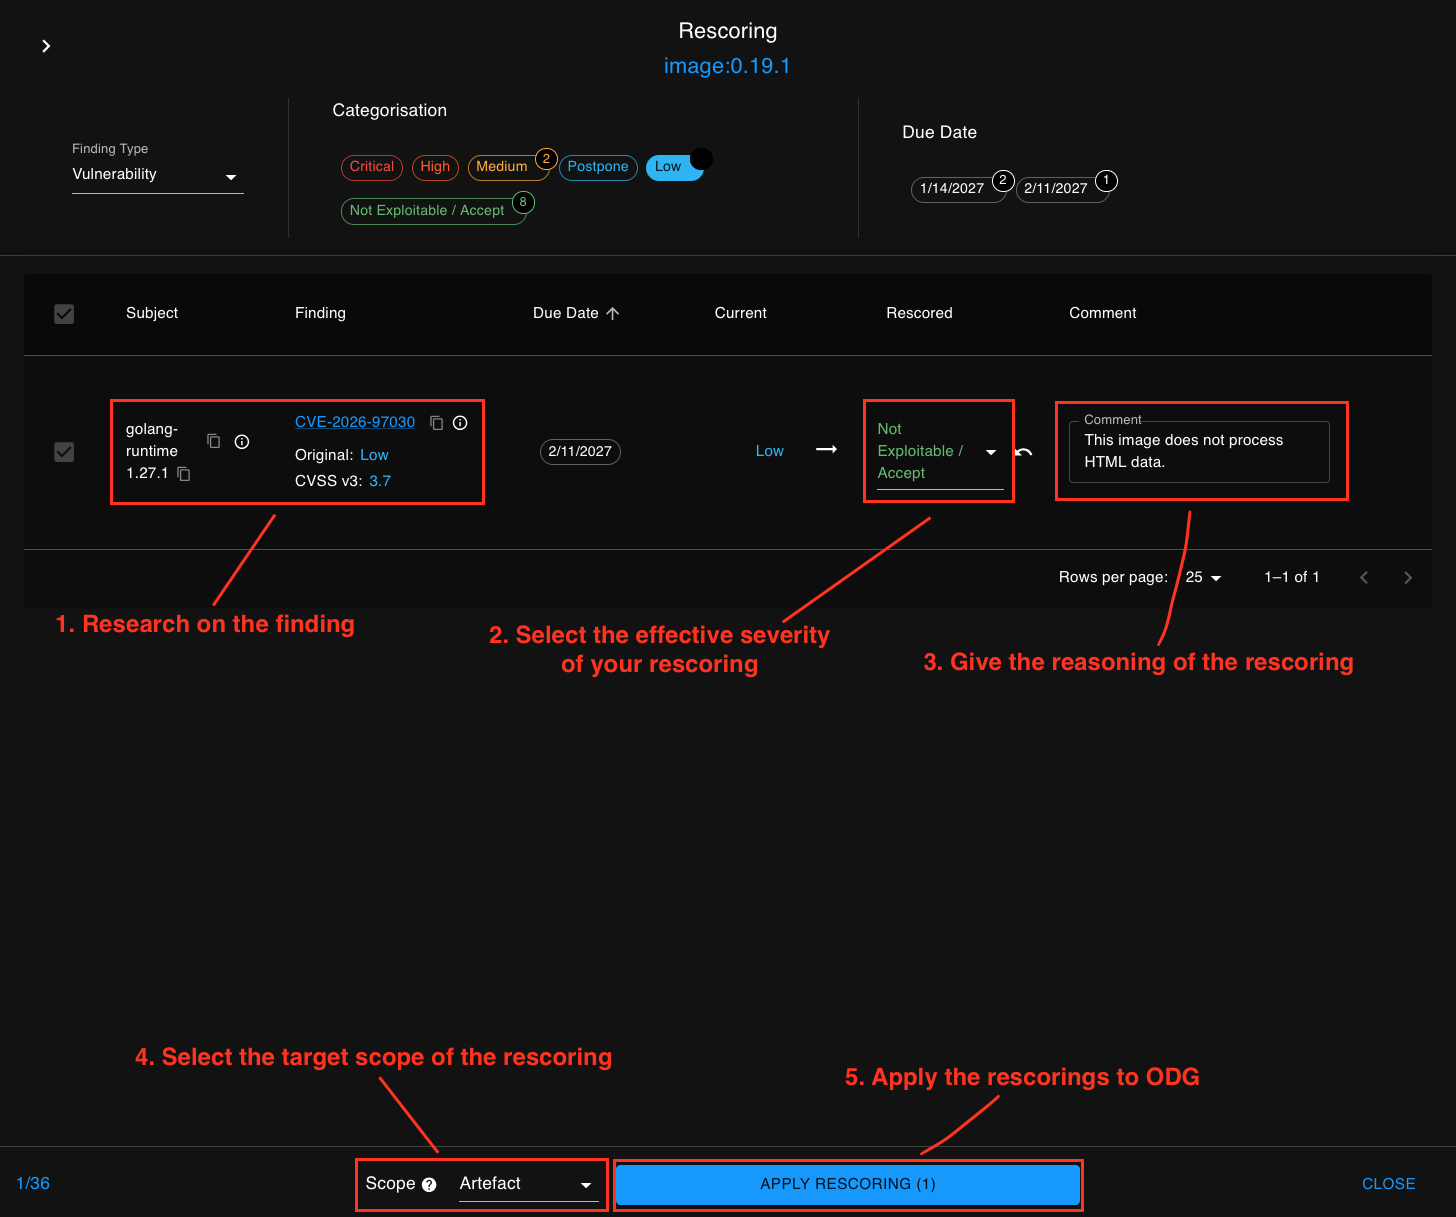Click the CVSS v3 score 3.7
Screen dimensions: 1456x1217
(x=380, y=481)
